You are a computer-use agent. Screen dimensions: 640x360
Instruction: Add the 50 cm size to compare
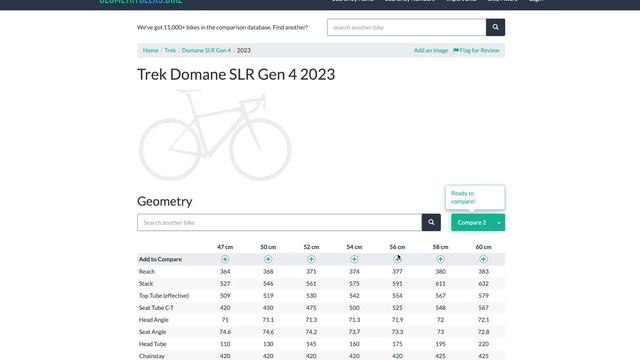tap(268, 259)
